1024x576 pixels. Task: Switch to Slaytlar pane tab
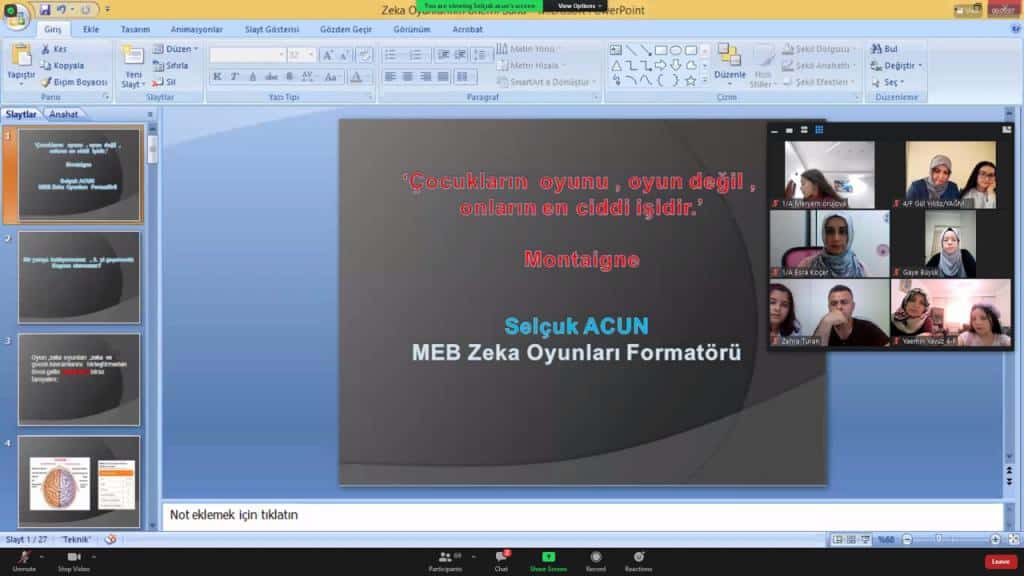pos(21,114)
